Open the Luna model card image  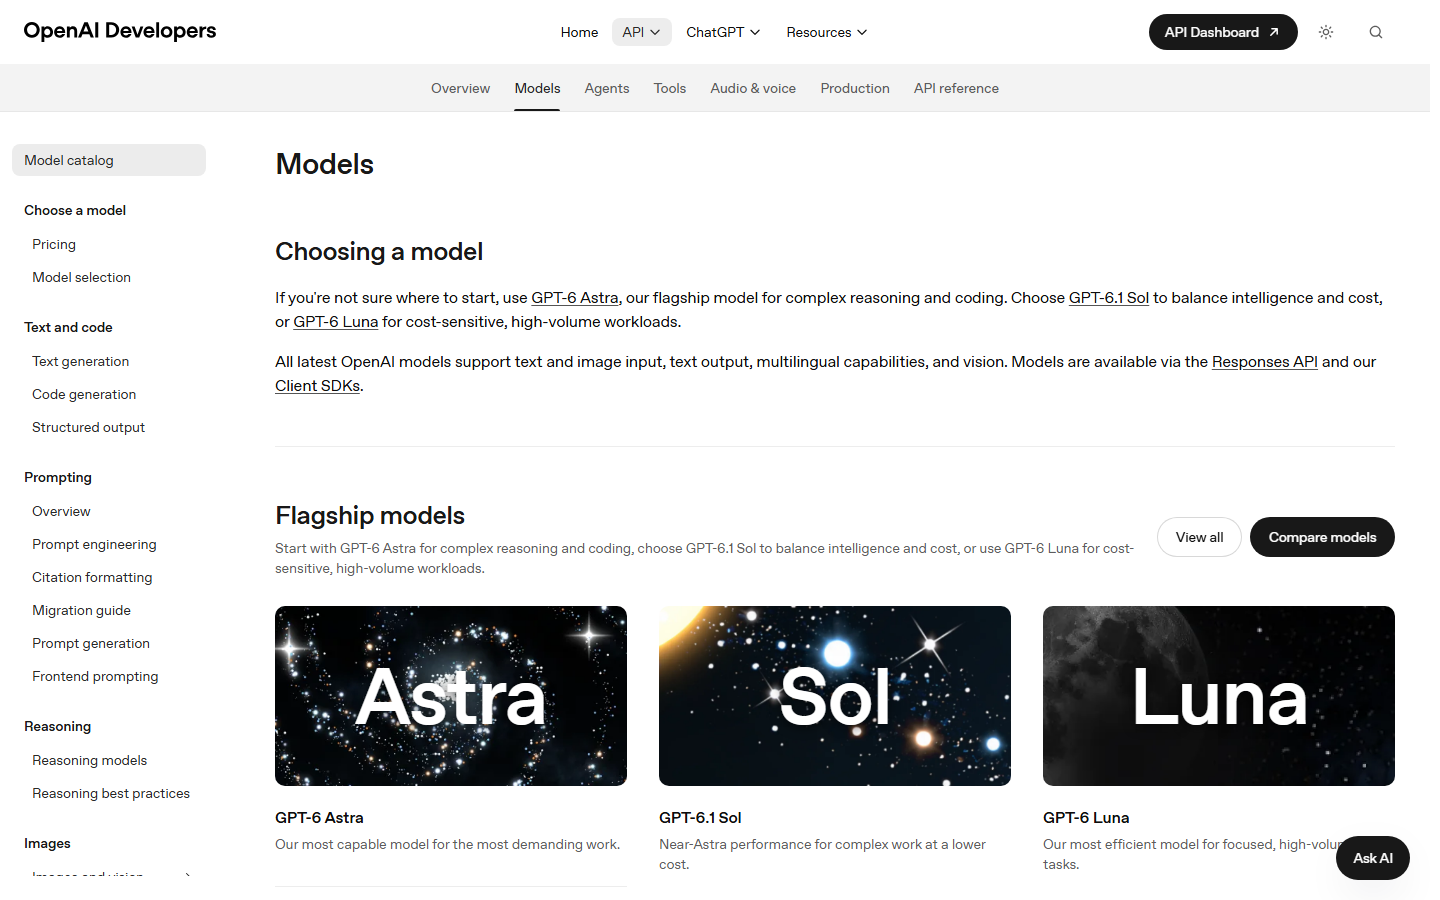coord(1219,696)
